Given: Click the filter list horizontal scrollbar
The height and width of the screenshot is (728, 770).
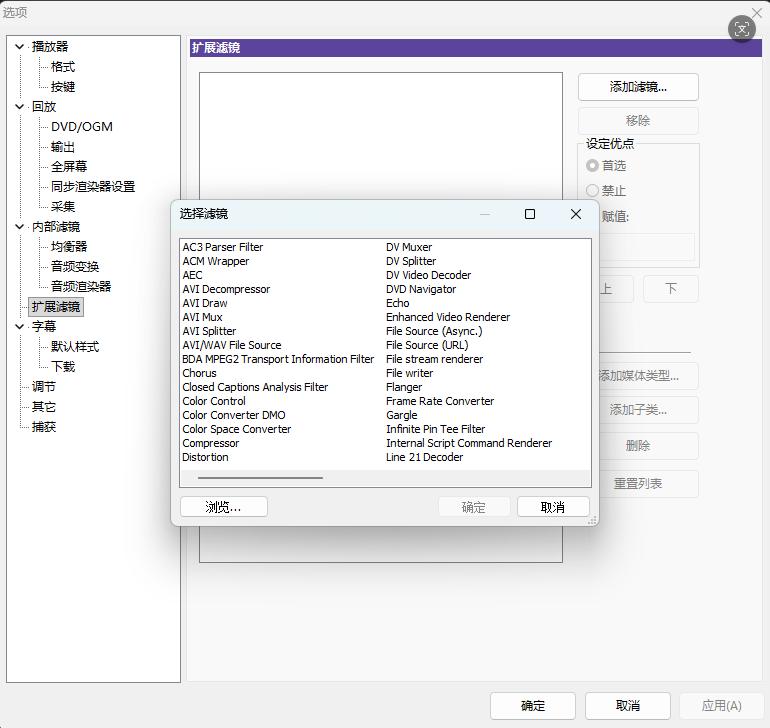Looking at the screenshot, I should click(x=260, y=477).
